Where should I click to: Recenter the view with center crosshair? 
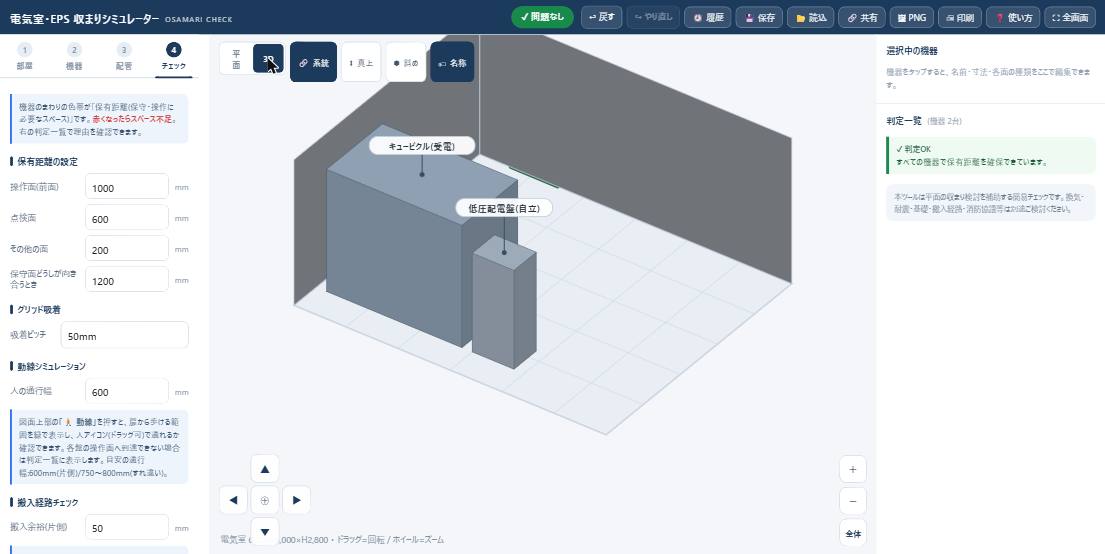[x=265, y=500]
